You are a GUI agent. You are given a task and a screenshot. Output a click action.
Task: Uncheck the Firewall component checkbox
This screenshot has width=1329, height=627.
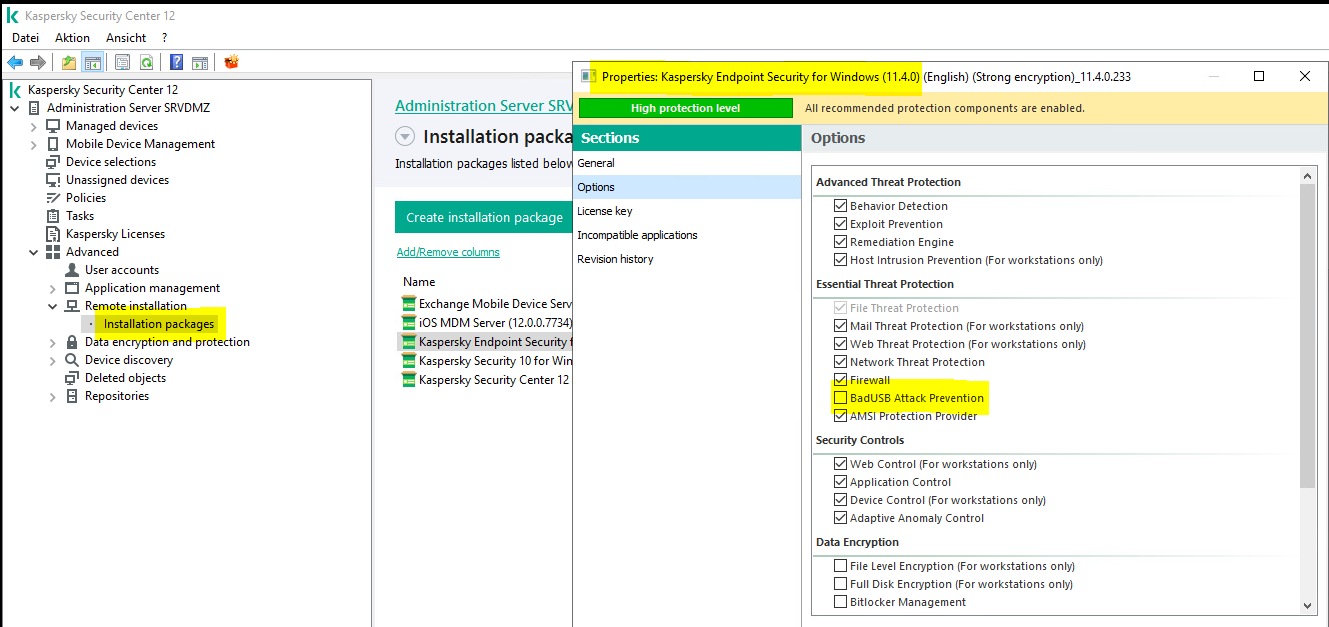click(x=841, y=380)
